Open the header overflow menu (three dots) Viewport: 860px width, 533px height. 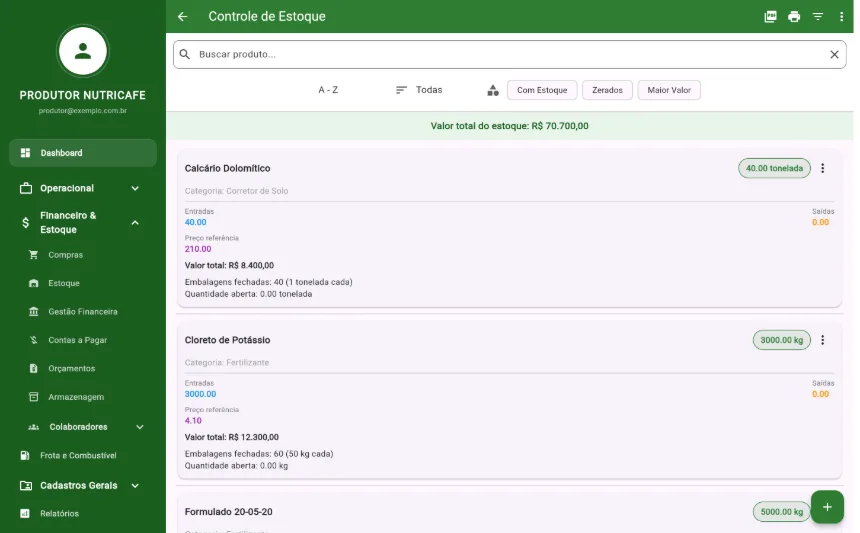pyautogui.click(x=841, y=16)
